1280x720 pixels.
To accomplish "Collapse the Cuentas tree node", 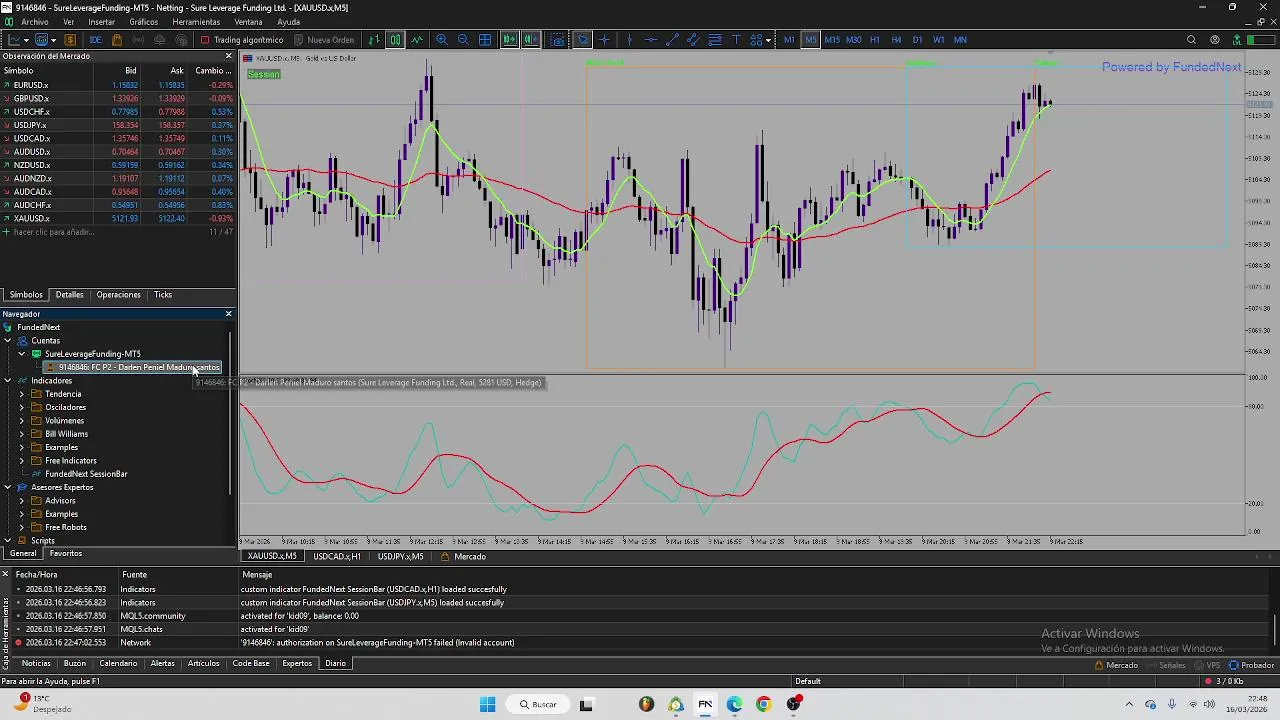I will point(8,341).
